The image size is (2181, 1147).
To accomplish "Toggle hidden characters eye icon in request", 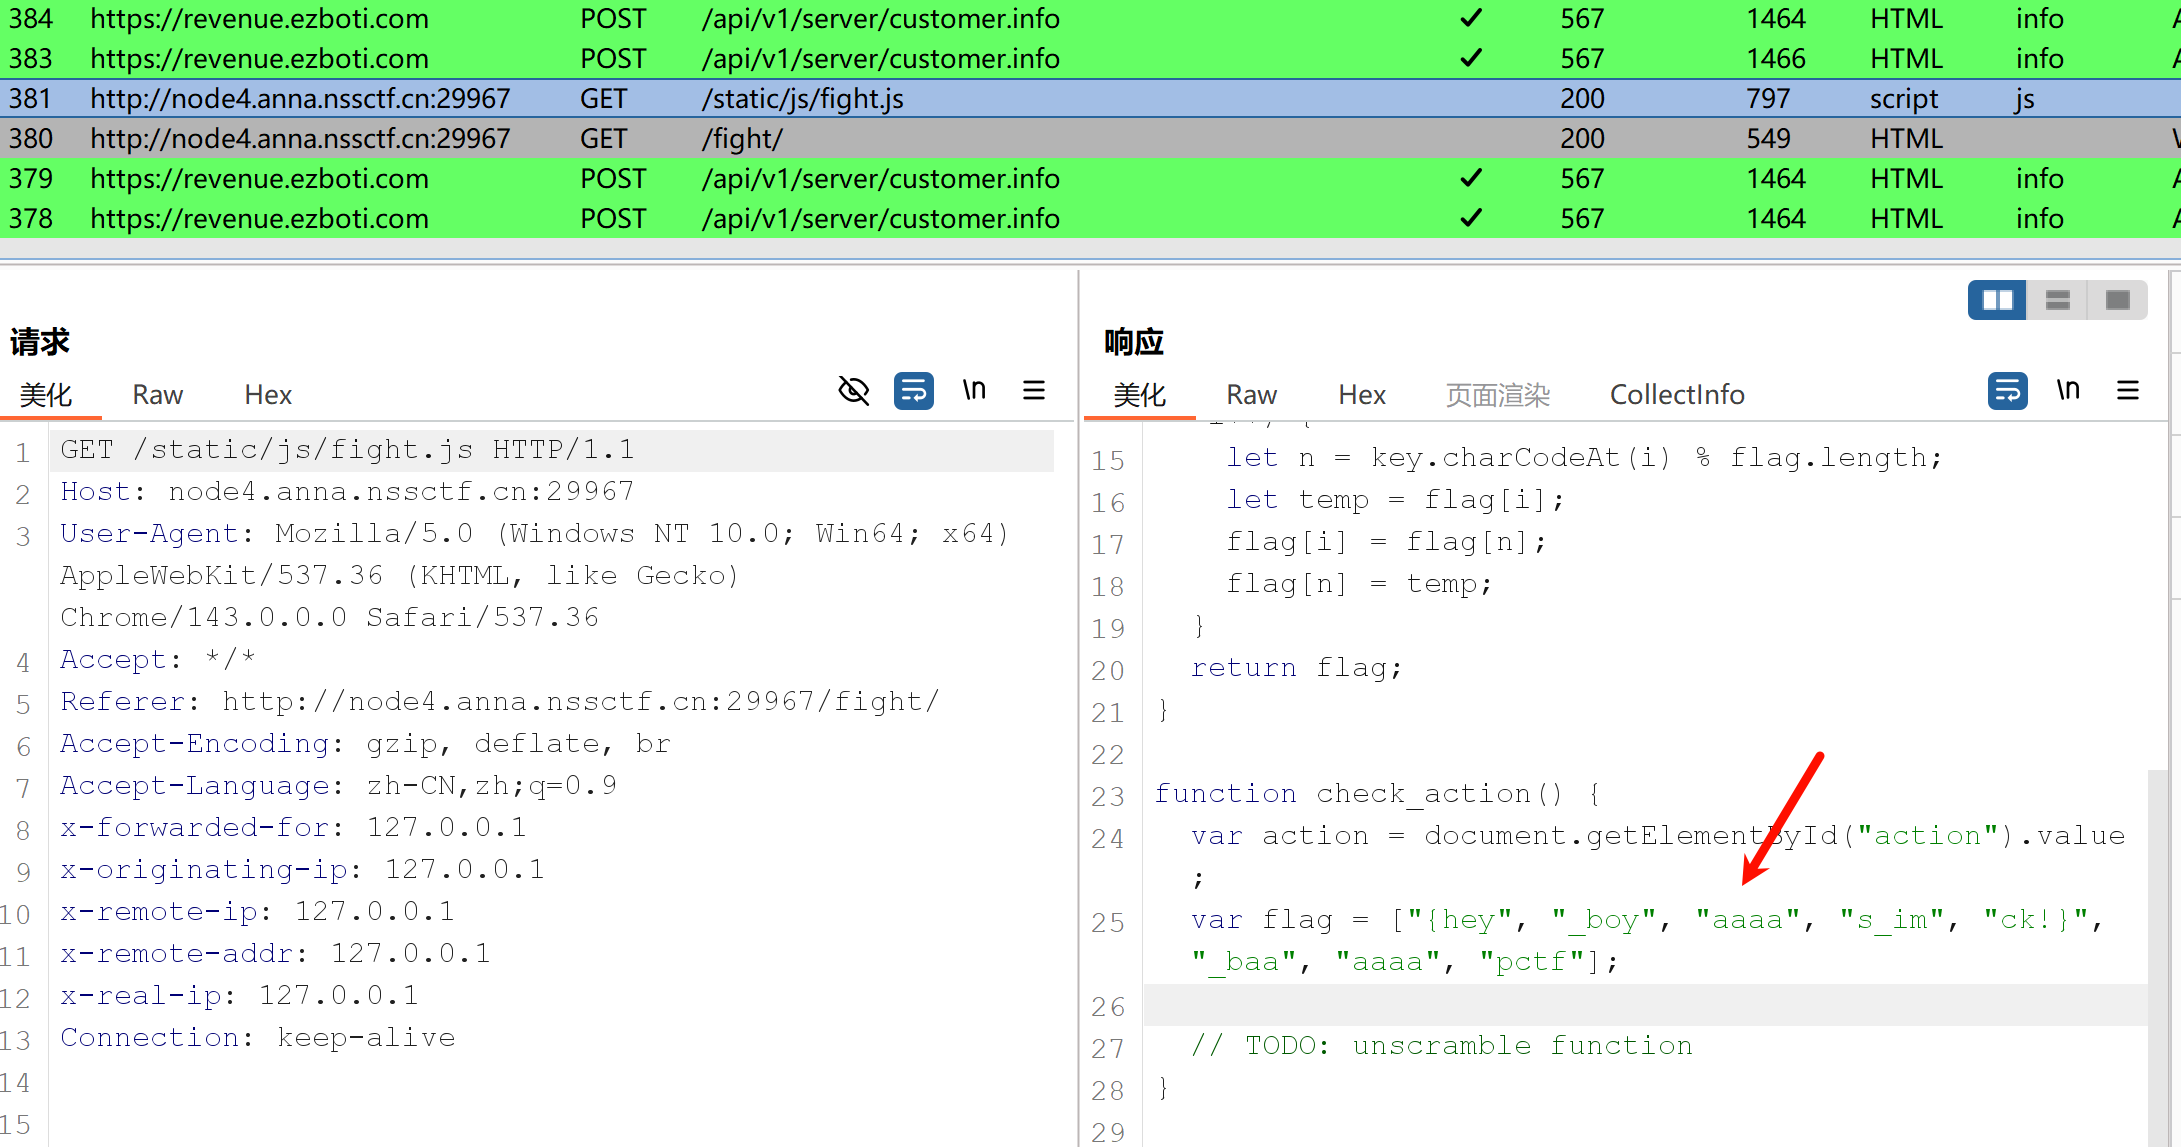I will 853,390.
